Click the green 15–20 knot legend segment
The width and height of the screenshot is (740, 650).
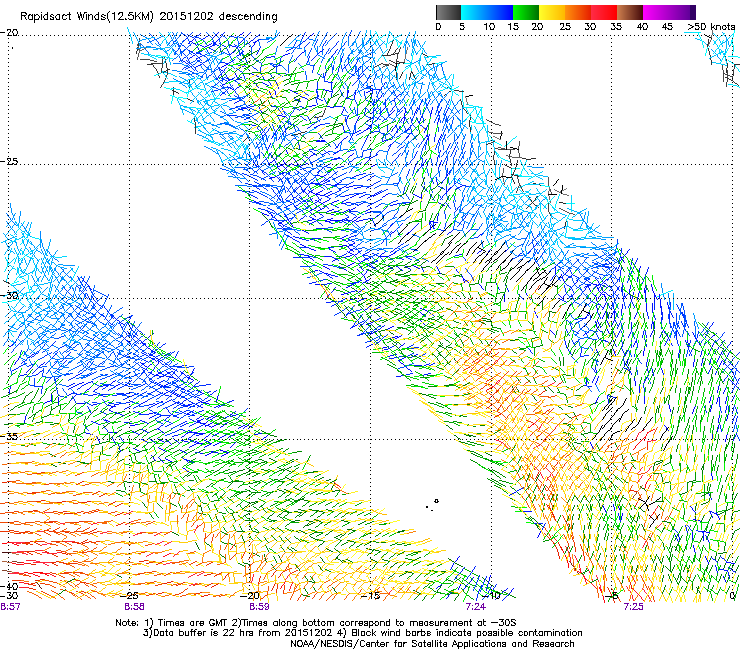pos(526,12)
